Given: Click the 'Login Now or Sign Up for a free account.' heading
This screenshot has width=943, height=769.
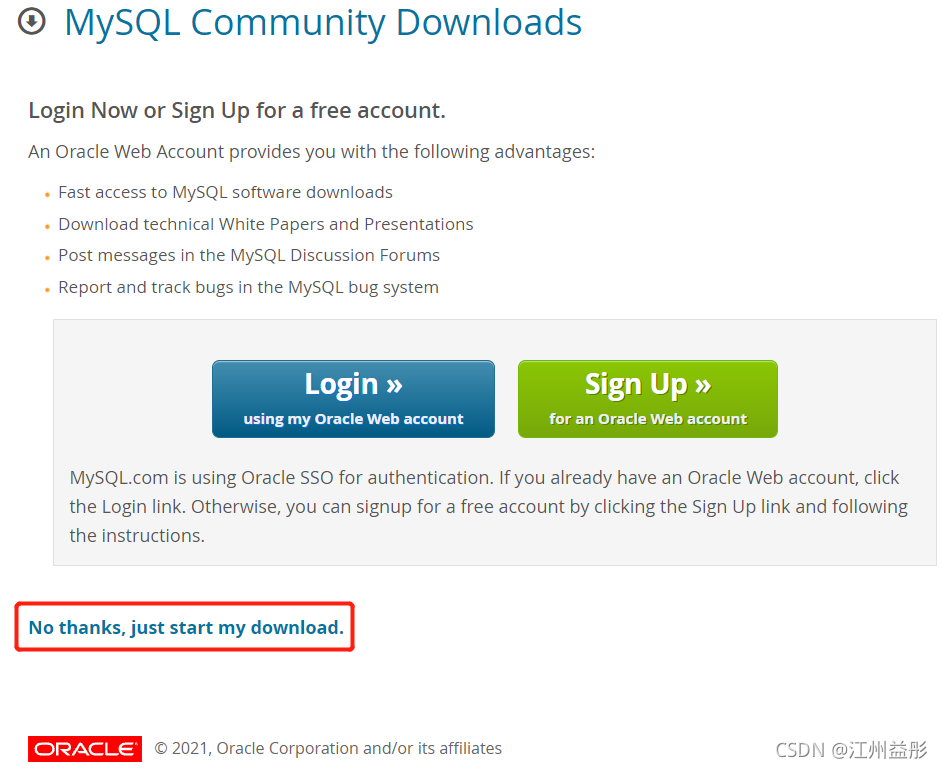Looking at the screenshot, I should [237, 111].
